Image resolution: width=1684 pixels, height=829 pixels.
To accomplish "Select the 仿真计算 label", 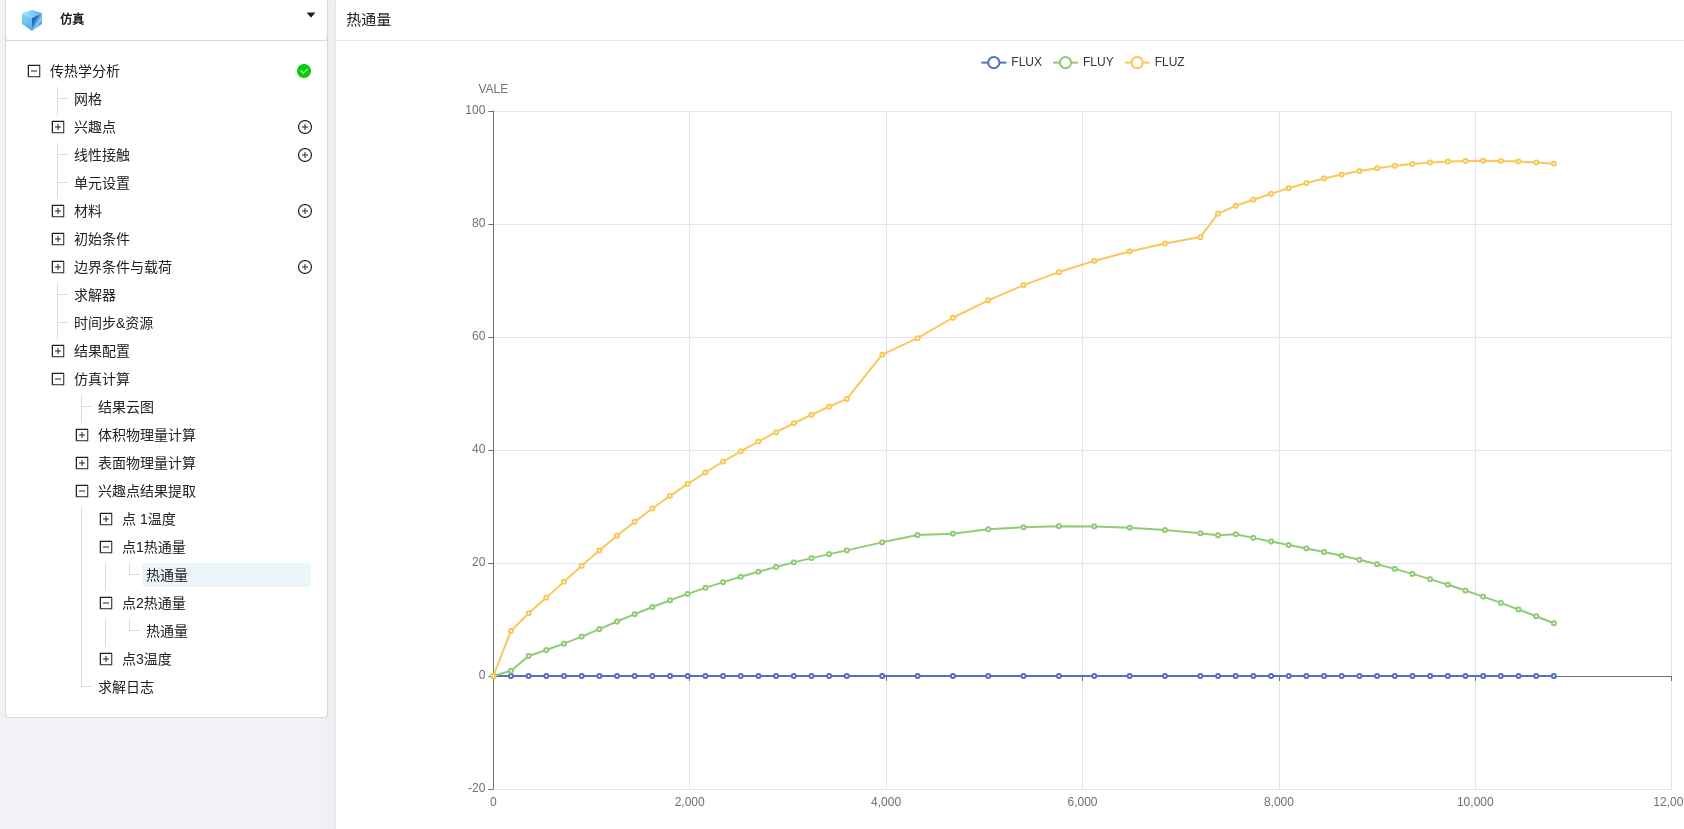I will 102,379.
